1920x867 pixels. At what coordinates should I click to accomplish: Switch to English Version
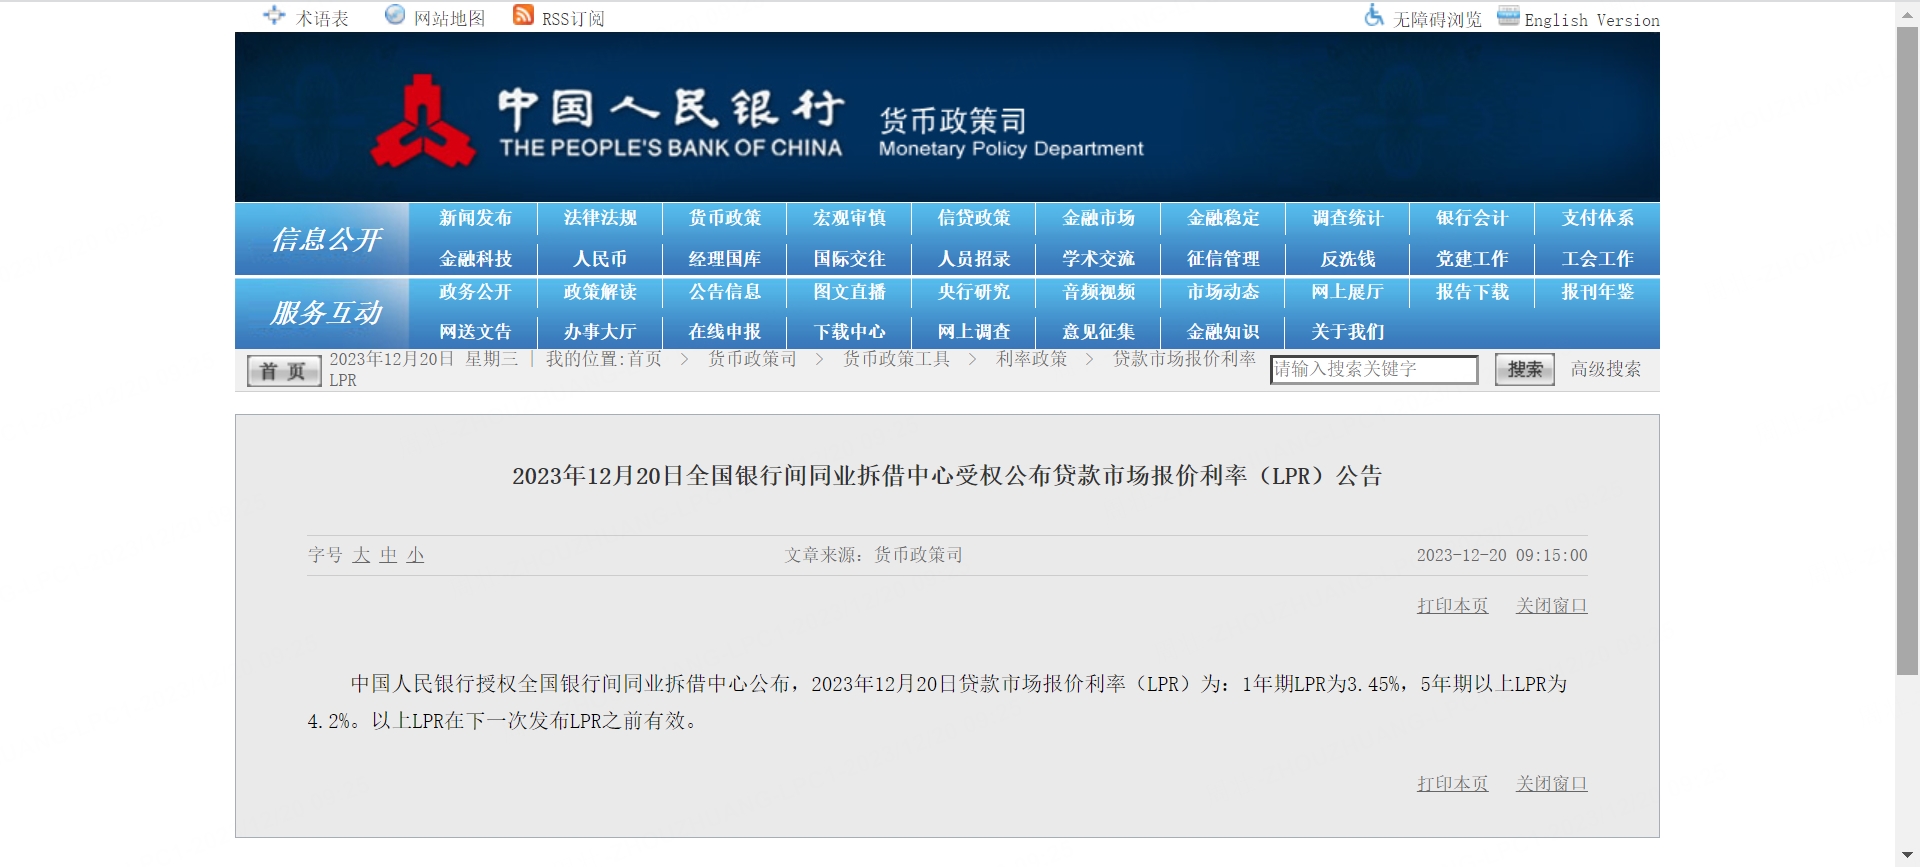[x=1592, y=20]
